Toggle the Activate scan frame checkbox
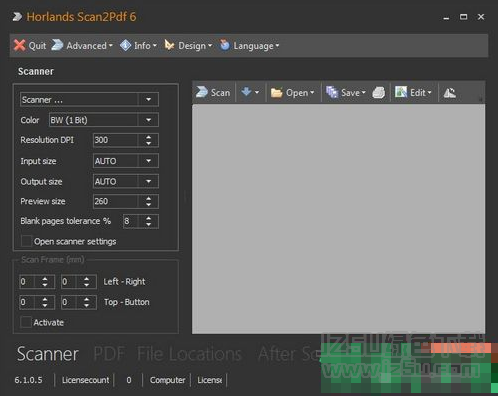Screen dimensions: 498x396 tap(26, 322)
